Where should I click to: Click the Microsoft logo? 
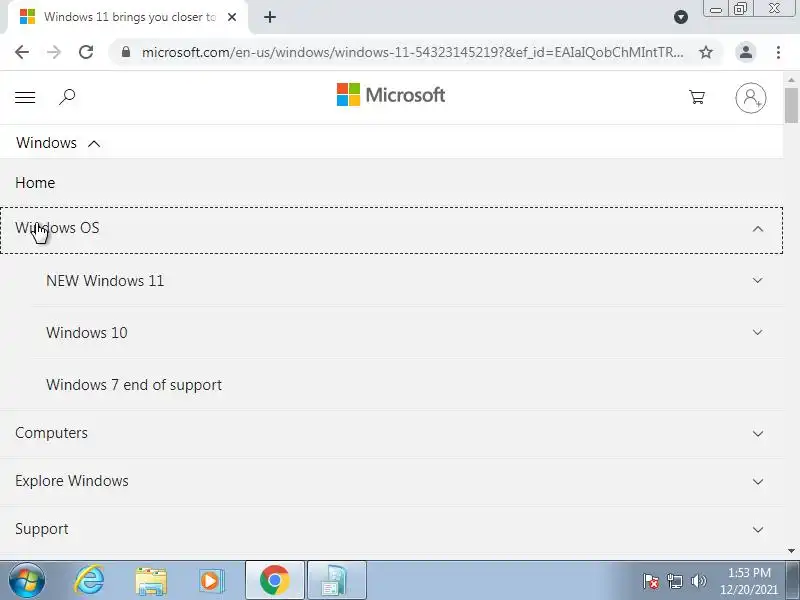click(391, 95)
